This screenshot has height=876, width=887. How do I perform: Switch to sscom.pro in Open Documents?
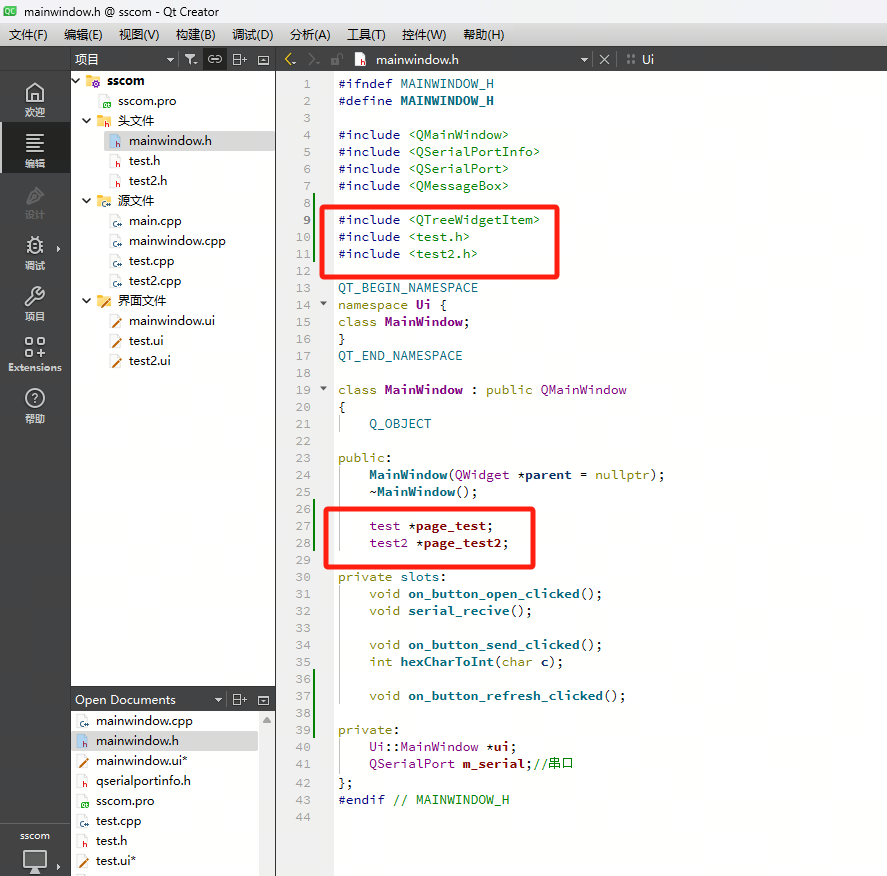click(124, 801)
